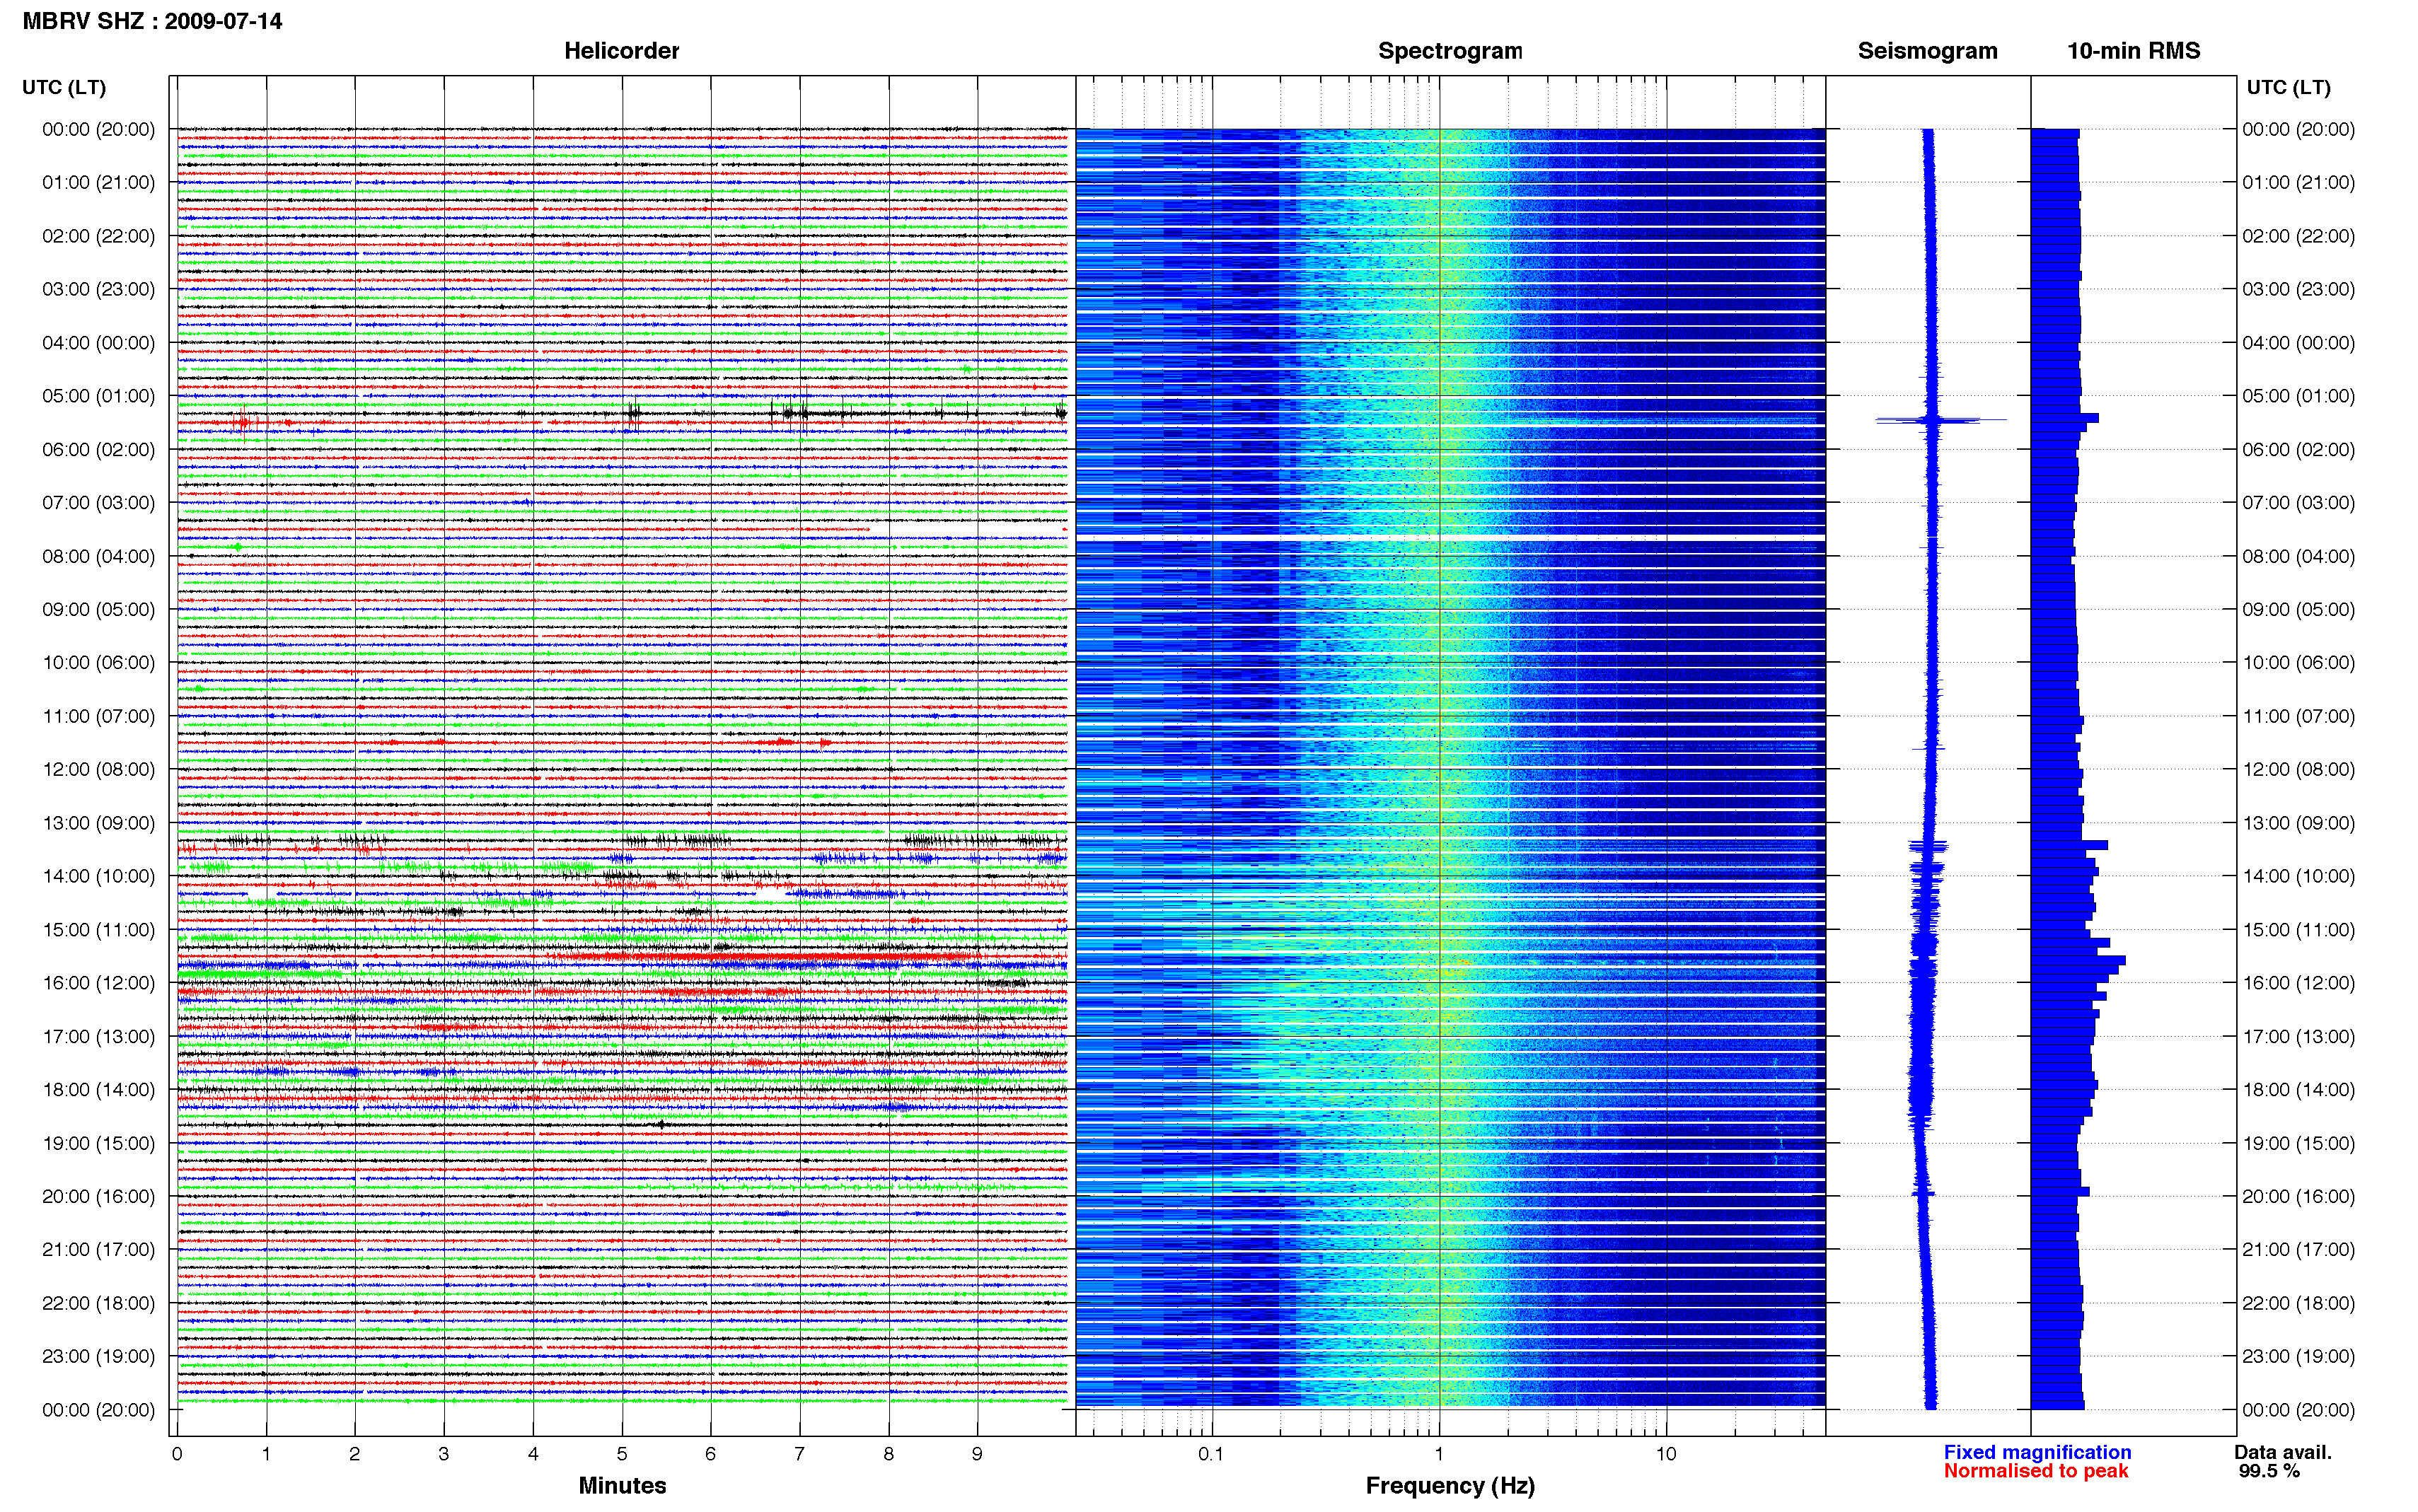
Task: Click right time label 15:00 (11:00)
Action: [x=2298, y=930]
